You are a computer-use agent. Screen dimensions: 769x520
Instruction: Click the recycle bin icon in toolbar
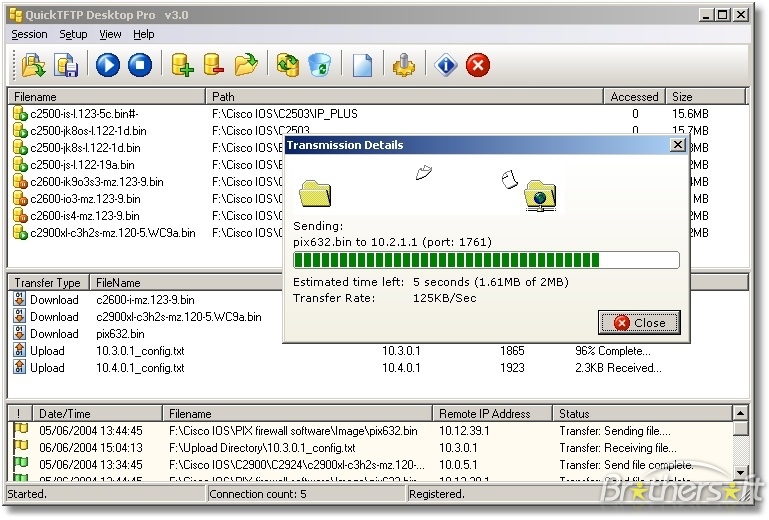[x=319, y=65]
